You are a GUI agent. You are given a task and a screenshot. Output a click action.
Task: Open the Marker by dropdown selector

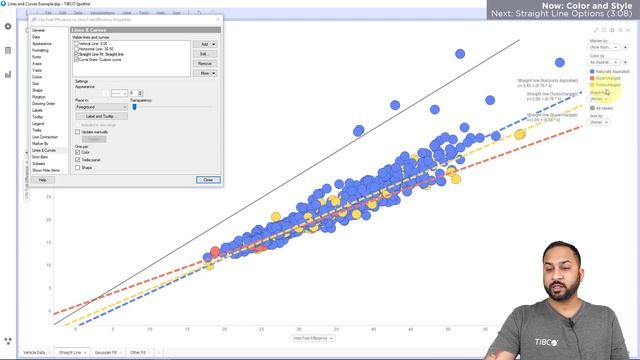pos(604,47)
